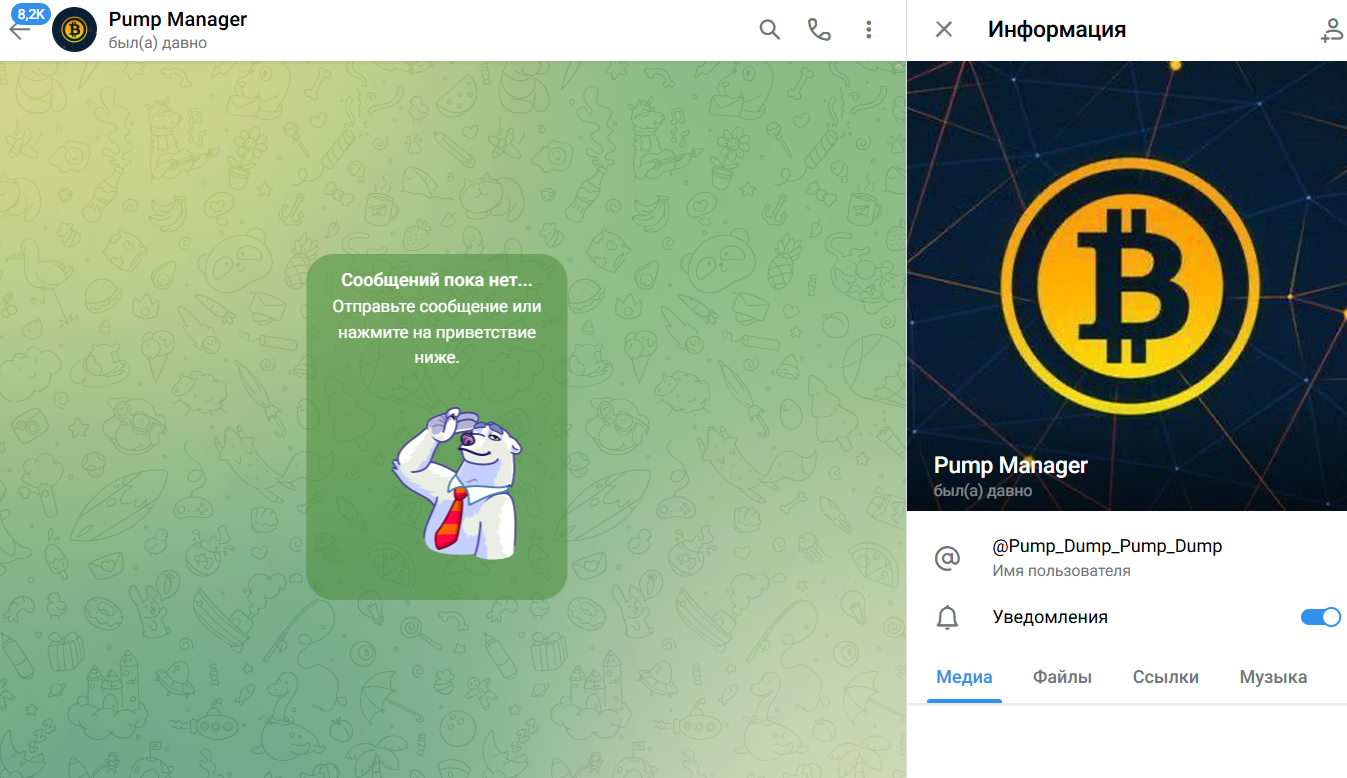Open the Bitcoin profile photo
This screenshot has width=1347, height=778.
point(1127,286)
